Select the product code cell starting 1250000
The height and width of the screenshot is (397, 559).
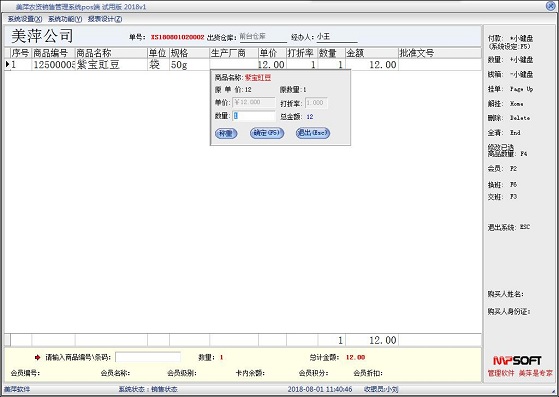(x=53, y=65)
